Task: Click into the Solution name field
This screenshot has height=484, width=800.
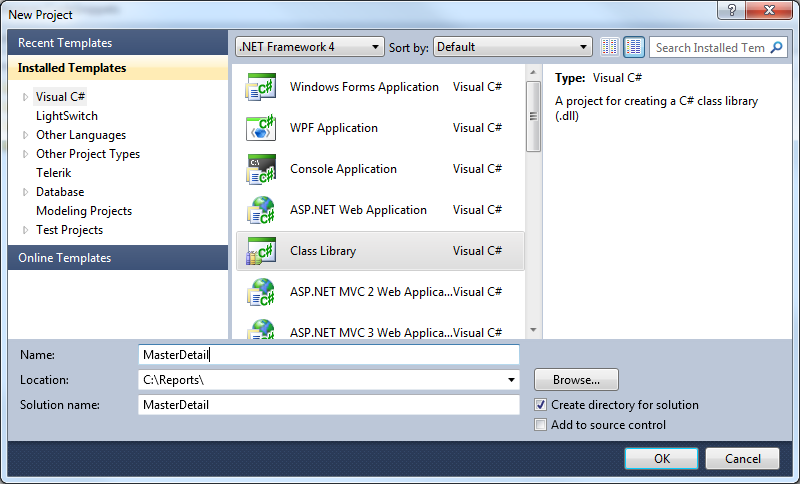Action: click(x=329, y=405)
